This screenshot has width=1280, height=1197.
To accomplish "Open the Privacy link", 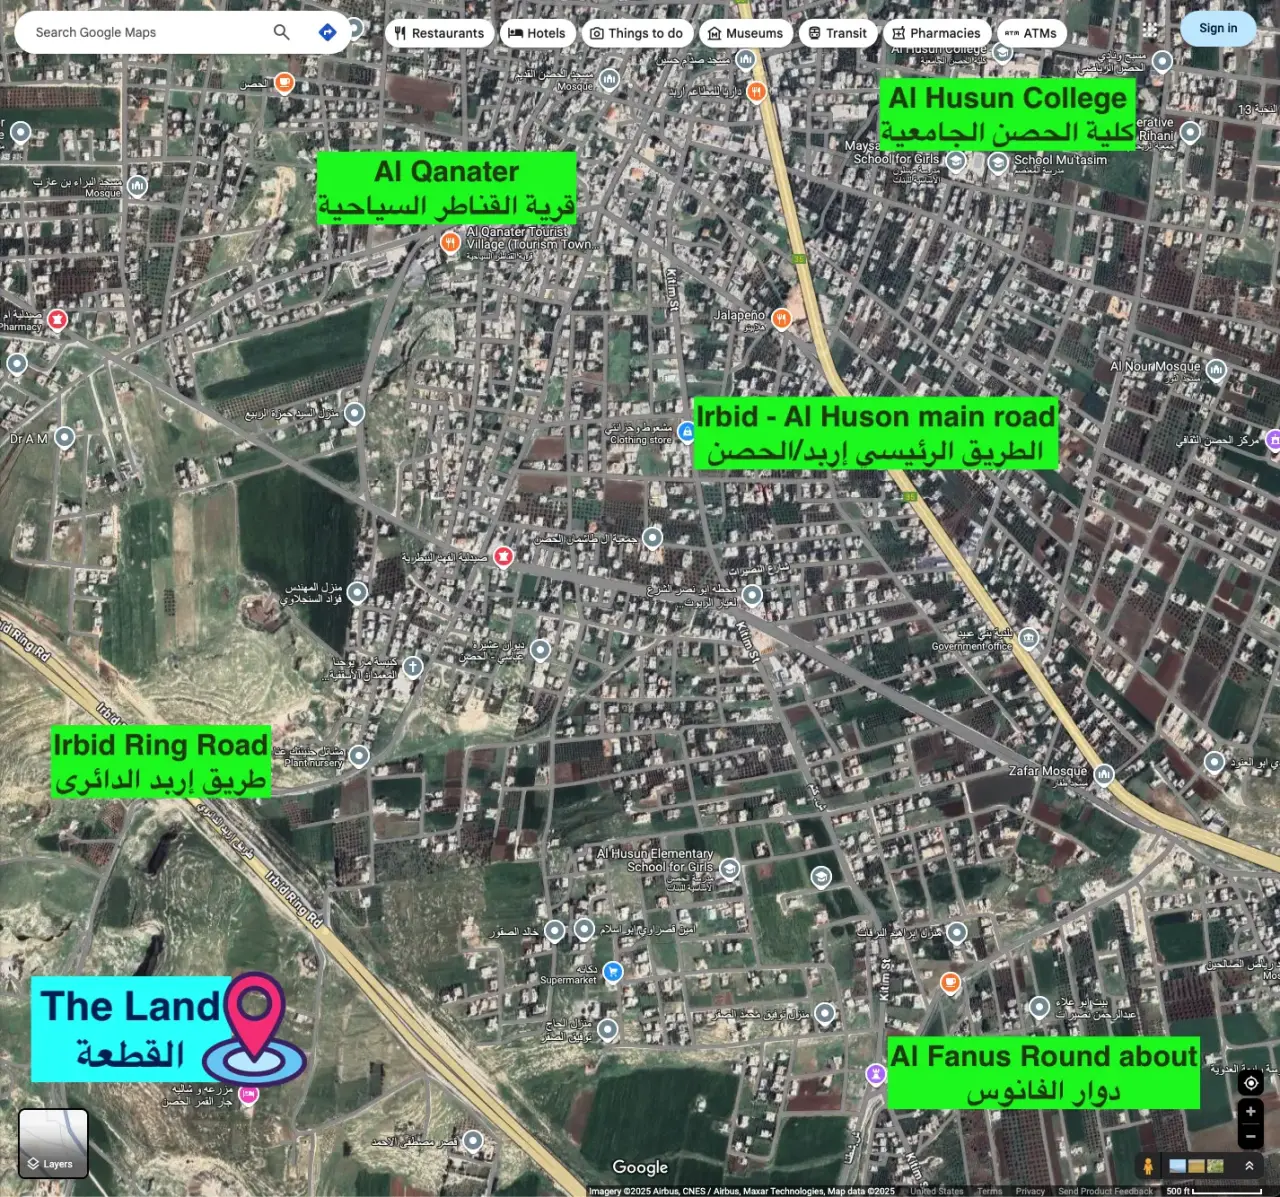I will (1030, 1191).
